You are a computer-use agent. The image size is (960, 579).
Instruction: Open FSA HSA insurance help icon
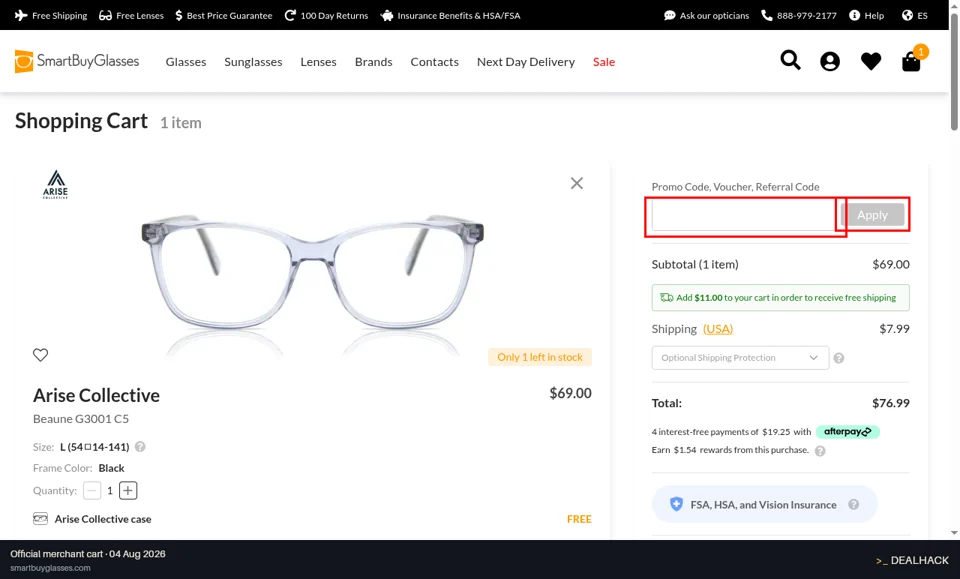point(853,504)
